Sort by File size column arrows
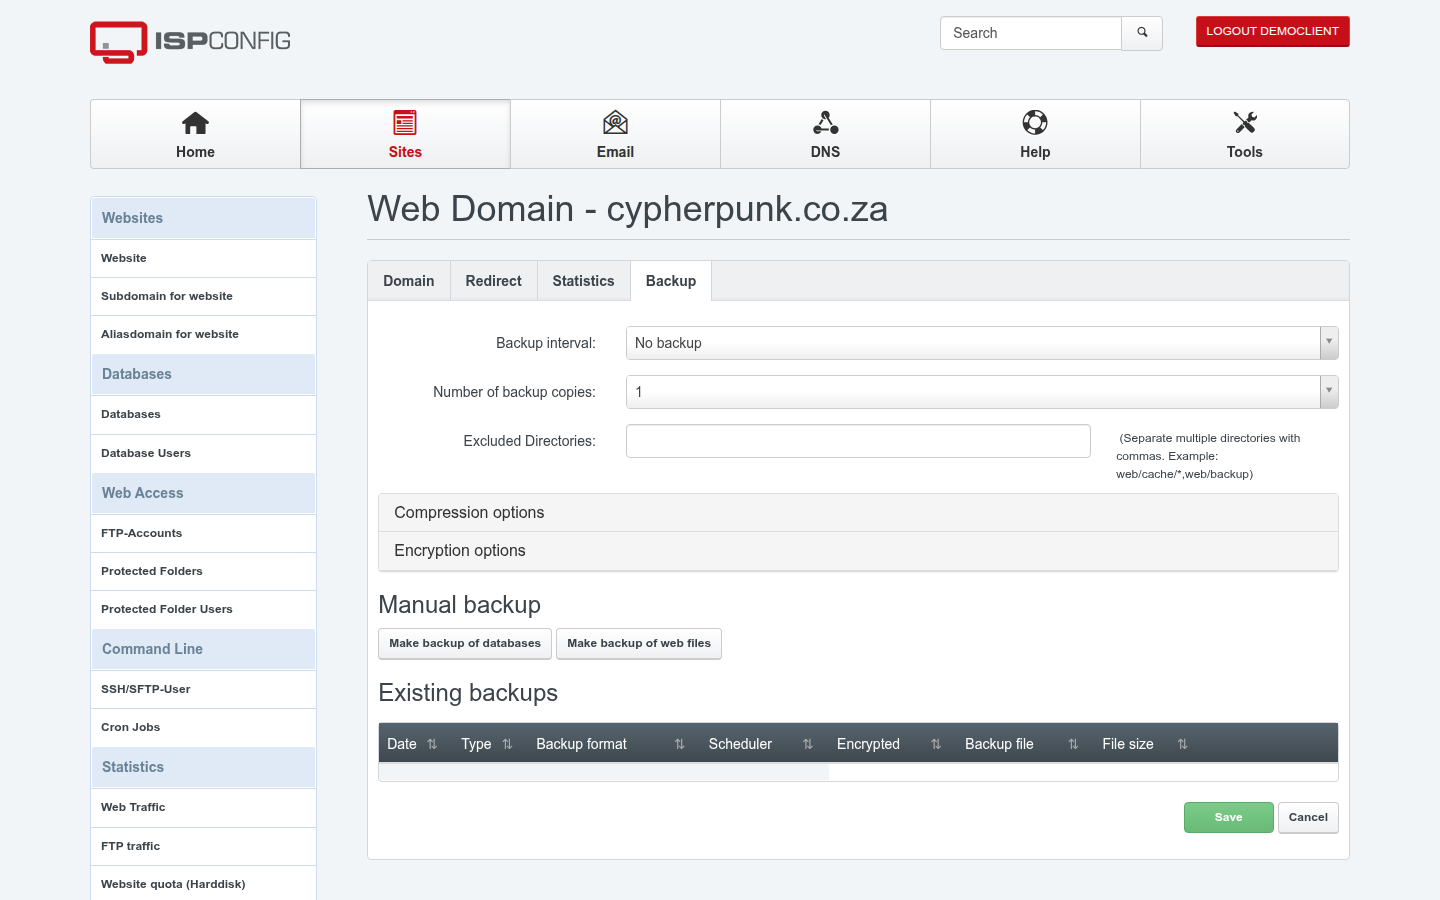 click(1182, 744)
